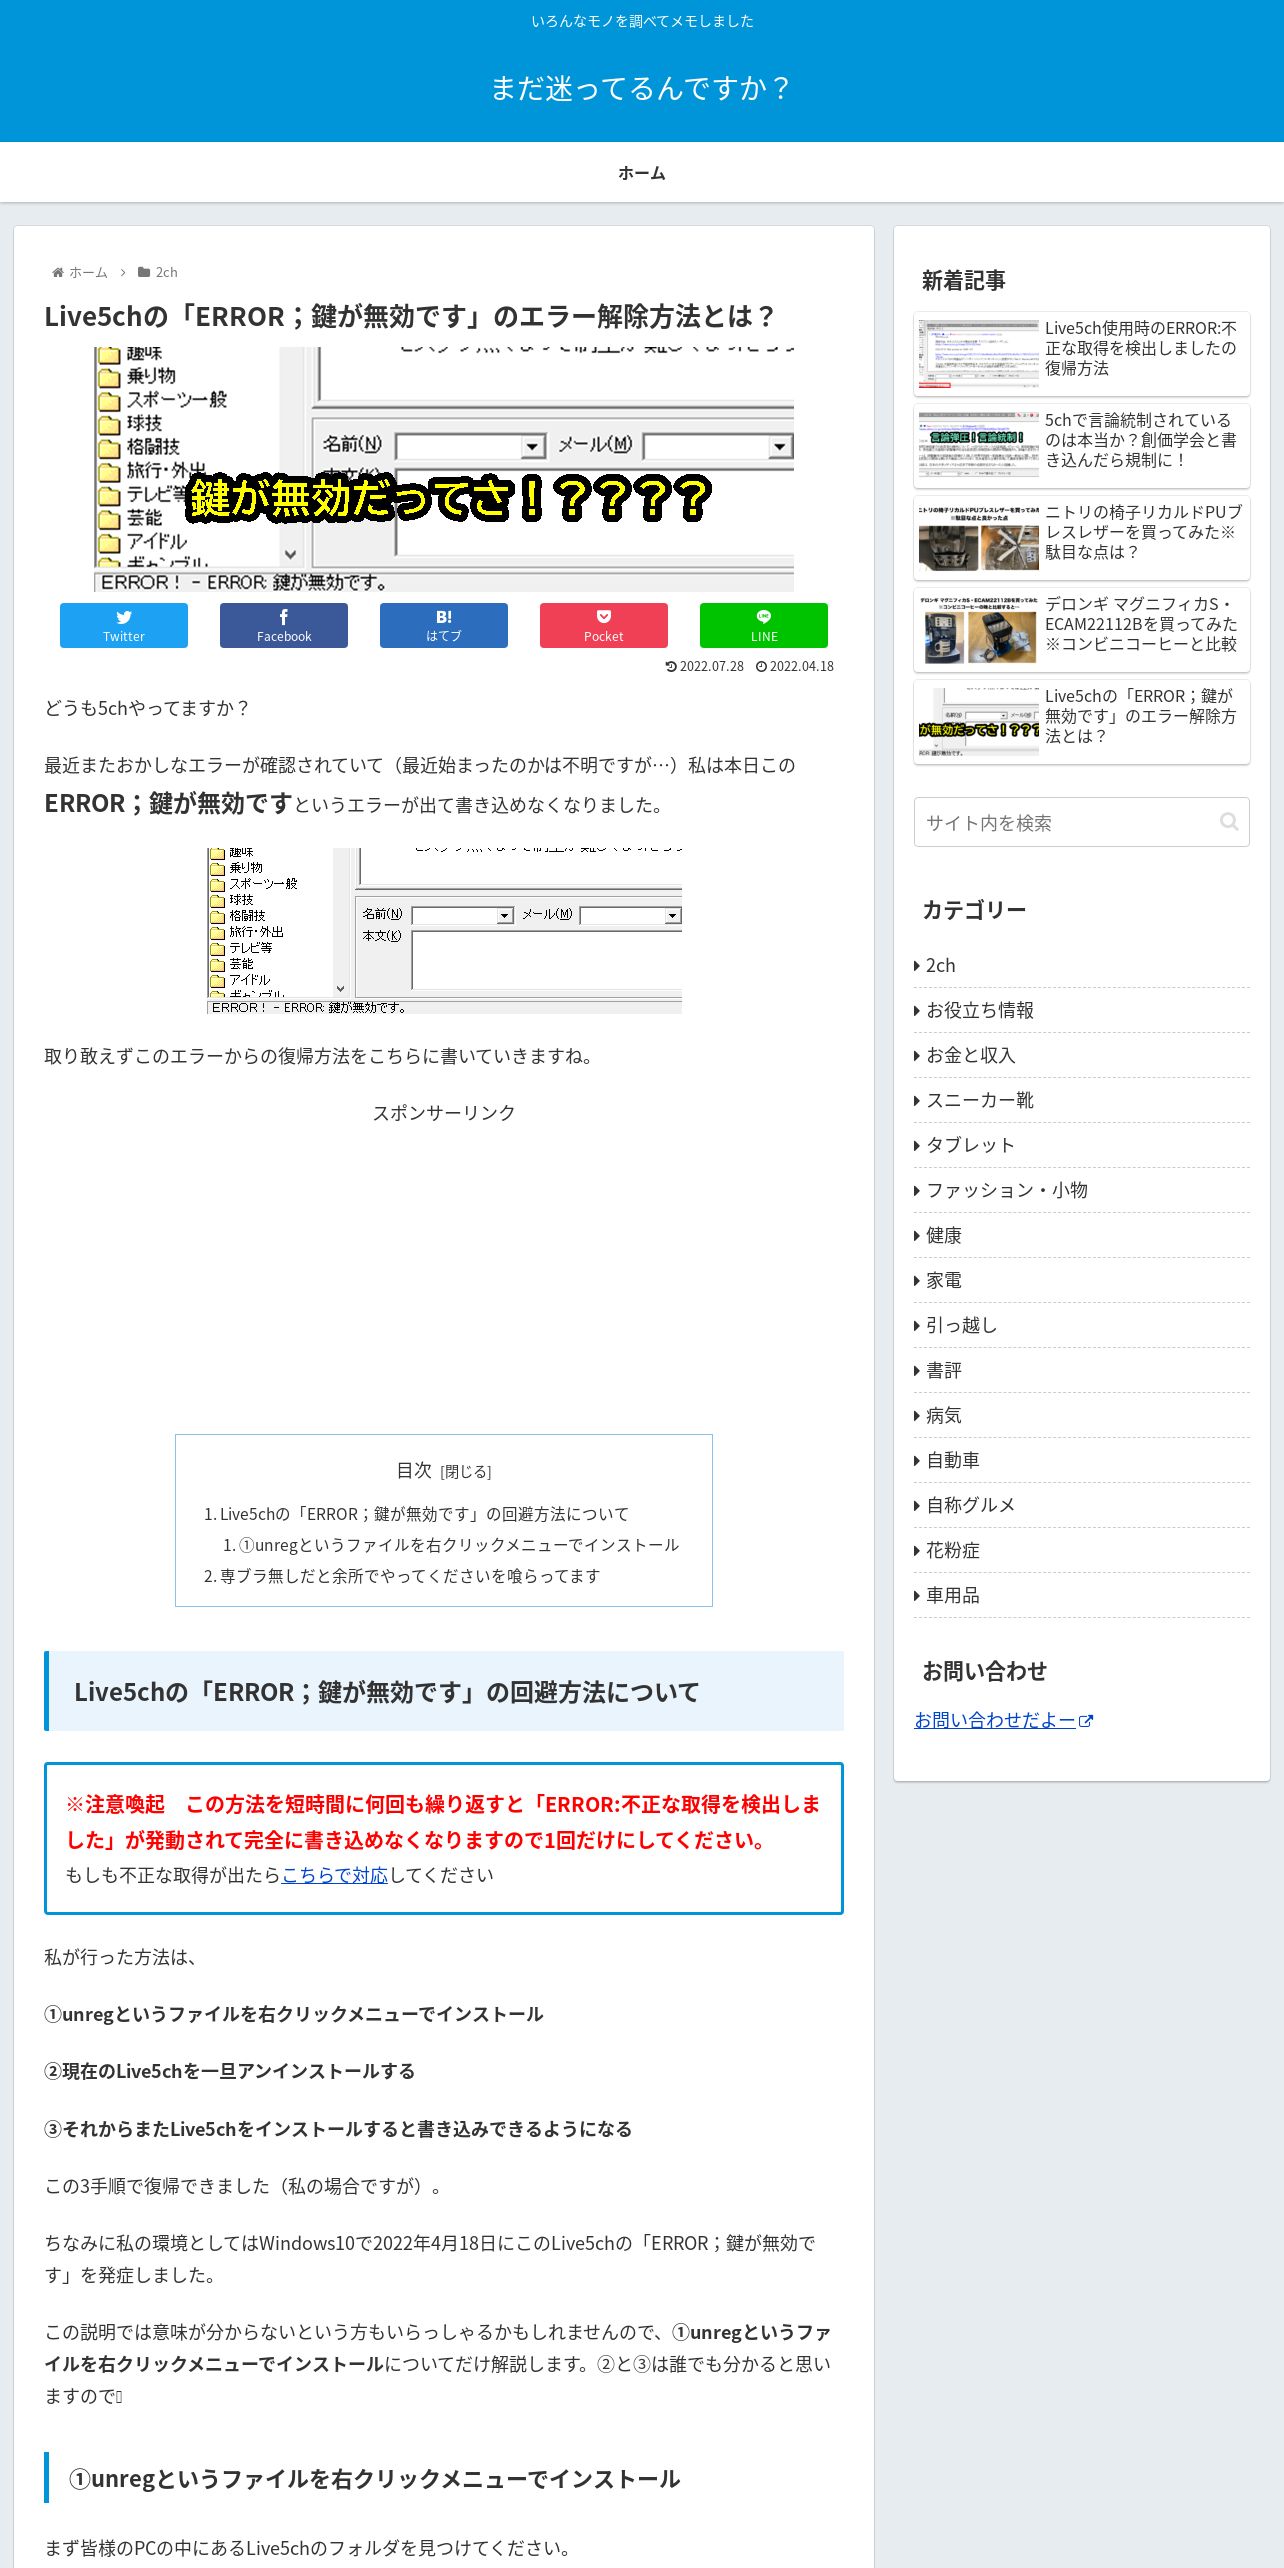Open category 2ch
The image size is (1284, 2568).
[1082, 965]
